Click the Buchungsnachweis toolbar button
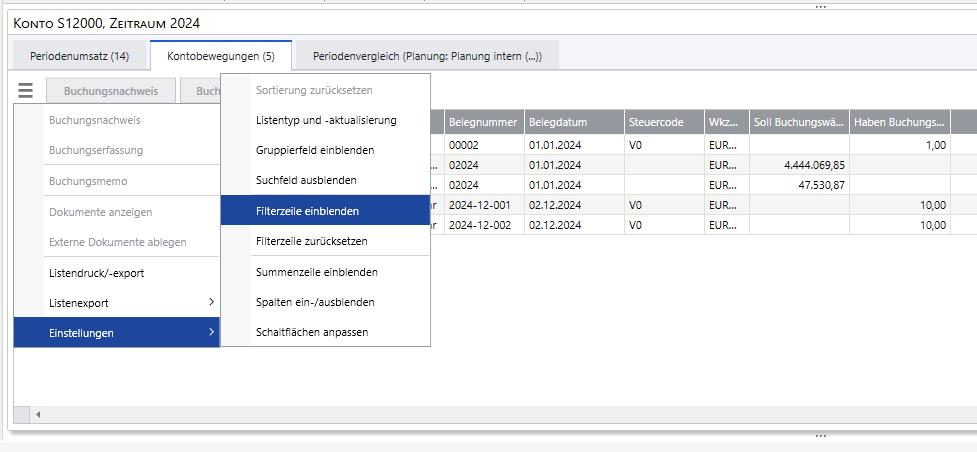 point(111,90)
